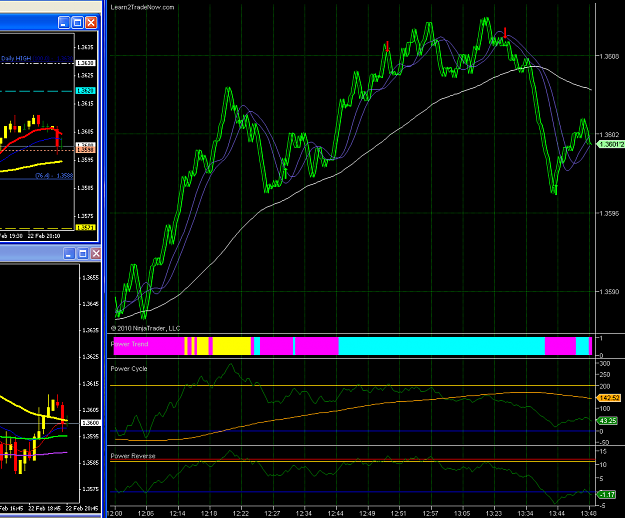The width and height of the screenshot is (625, 518).
Task: Click the 200 level on Power Cycle axis
Action: point(605,386)
